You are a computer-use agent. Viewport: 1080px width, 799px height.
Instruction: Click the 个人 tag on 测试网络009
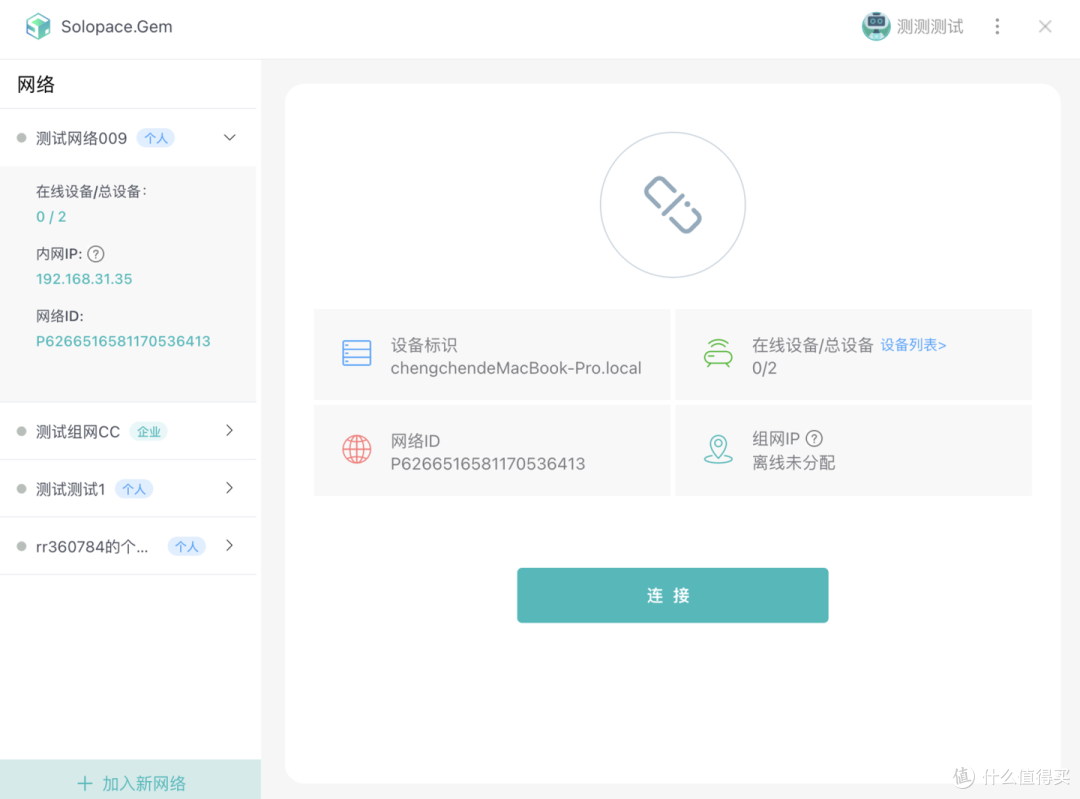click(x=156, y=138)
